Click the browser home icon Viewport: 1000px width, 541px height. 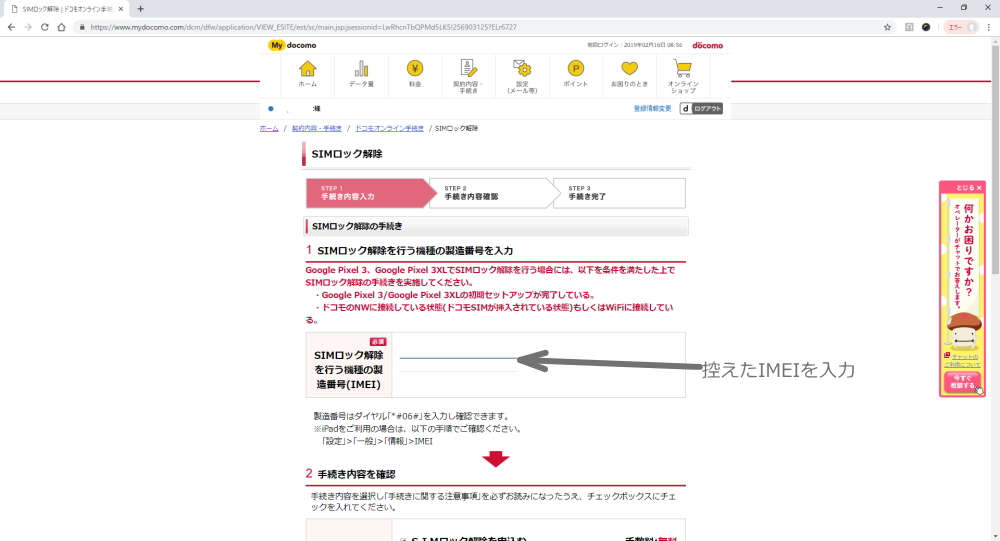tap(61, 27)
